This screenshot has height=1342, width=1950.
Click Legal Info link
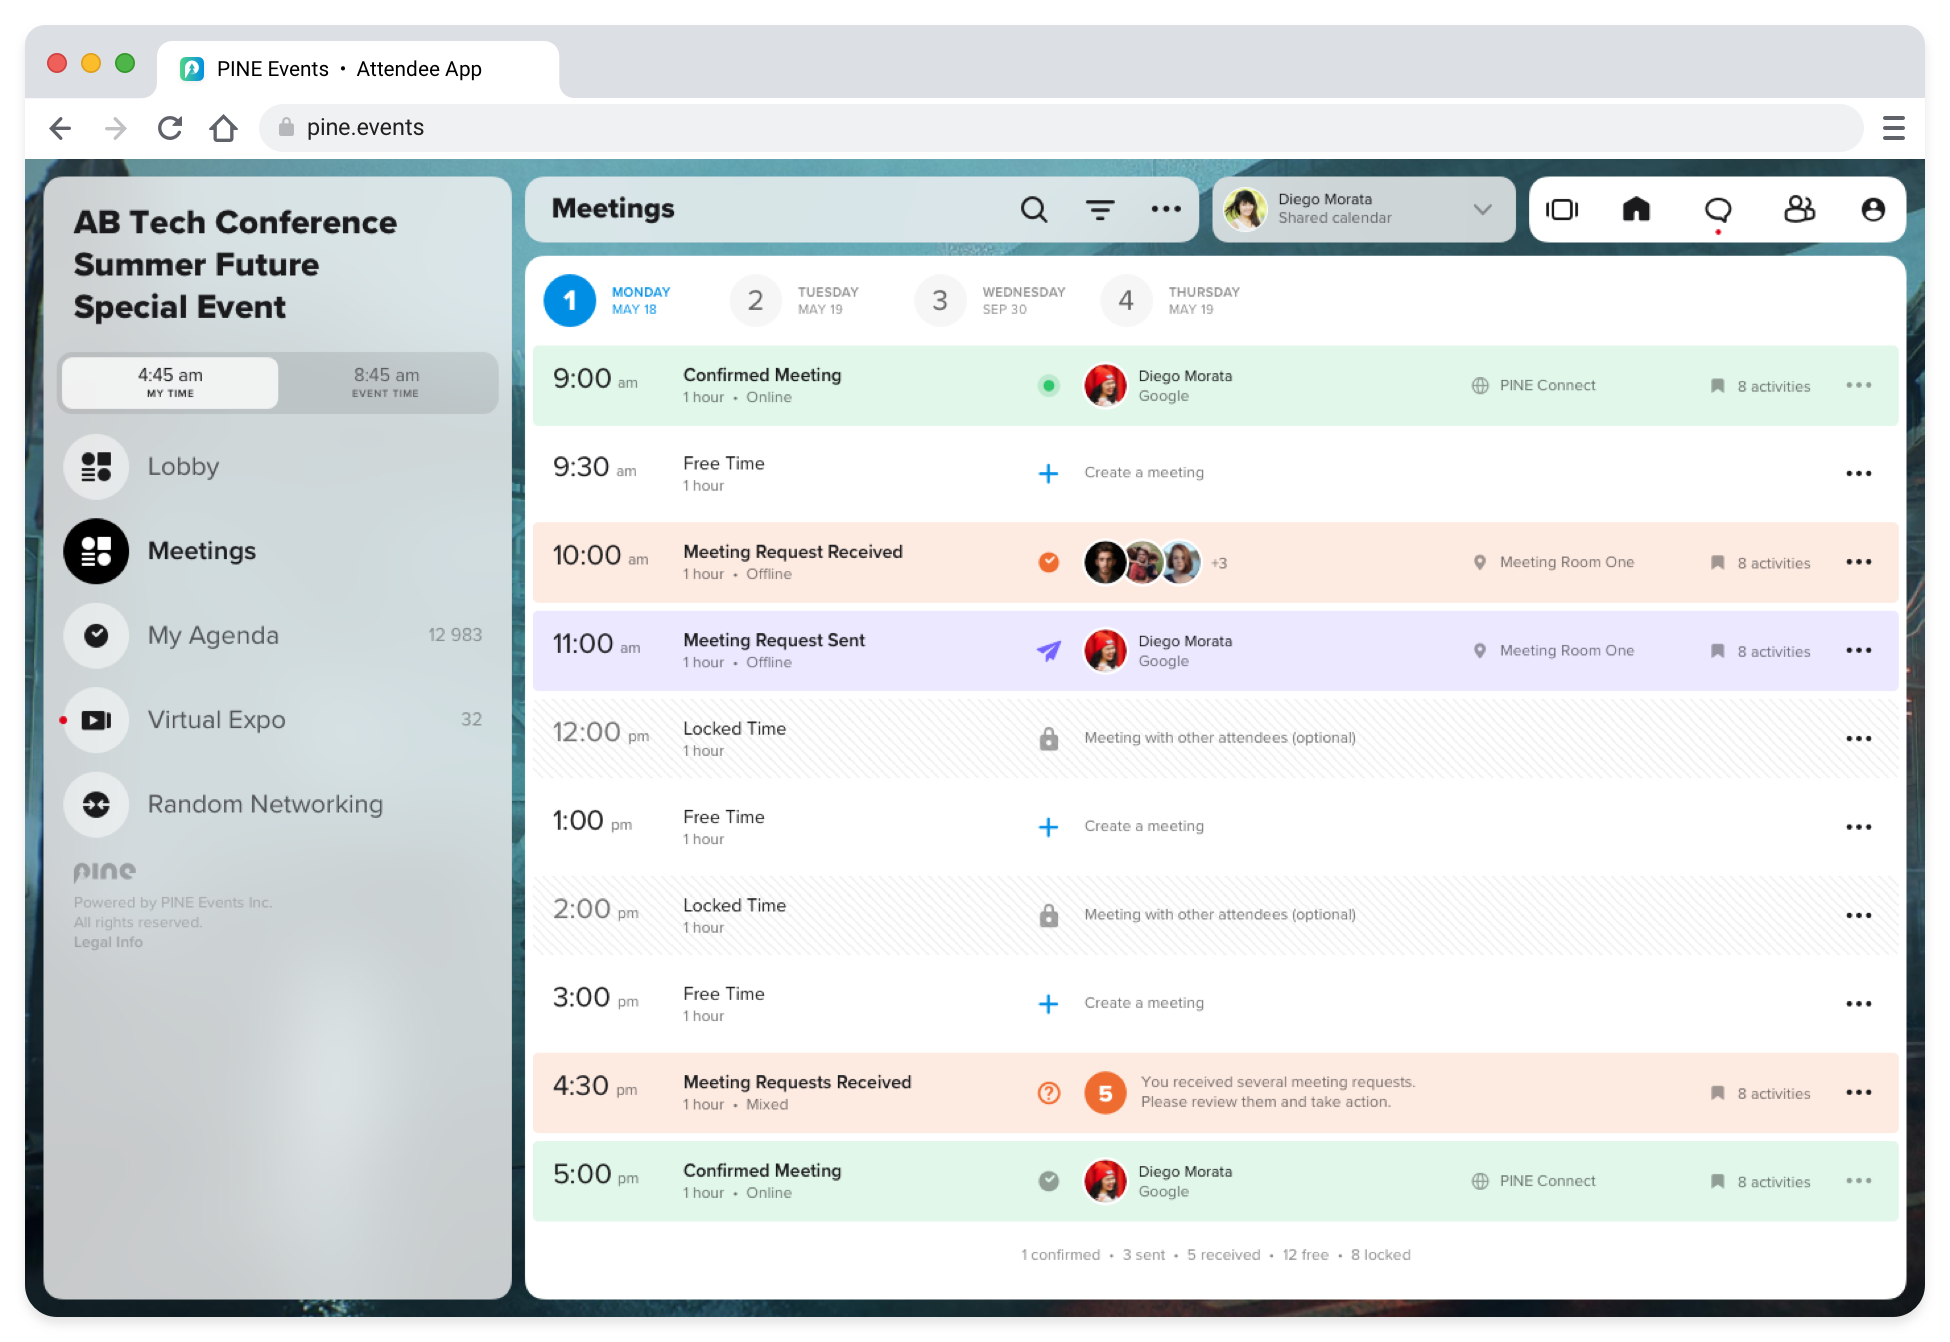tap(108, 942)
